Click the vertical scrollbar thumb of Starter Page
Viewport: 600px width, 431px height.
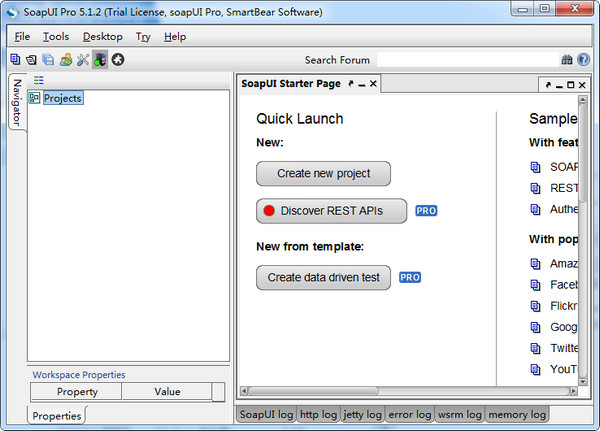click(583, 153)
